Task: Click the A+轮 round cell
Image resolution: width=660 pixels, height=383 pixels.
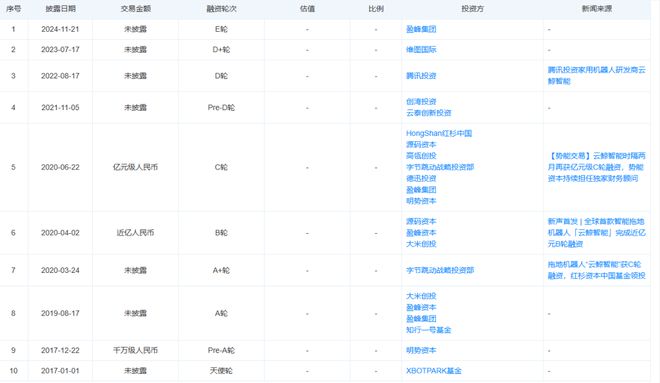Action: [221, 270]
